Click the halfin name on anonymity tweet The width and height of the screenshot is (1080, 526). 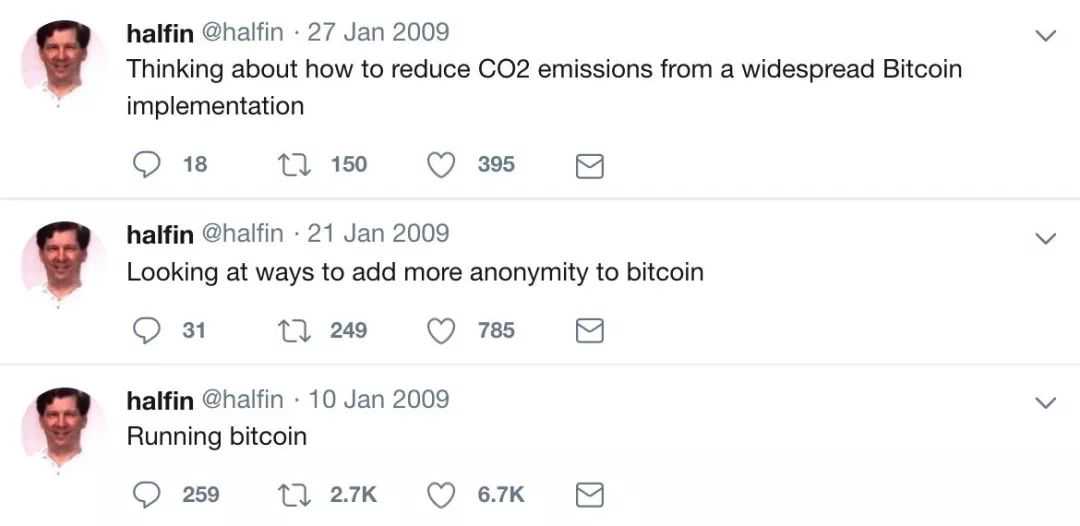coord(160,234)
